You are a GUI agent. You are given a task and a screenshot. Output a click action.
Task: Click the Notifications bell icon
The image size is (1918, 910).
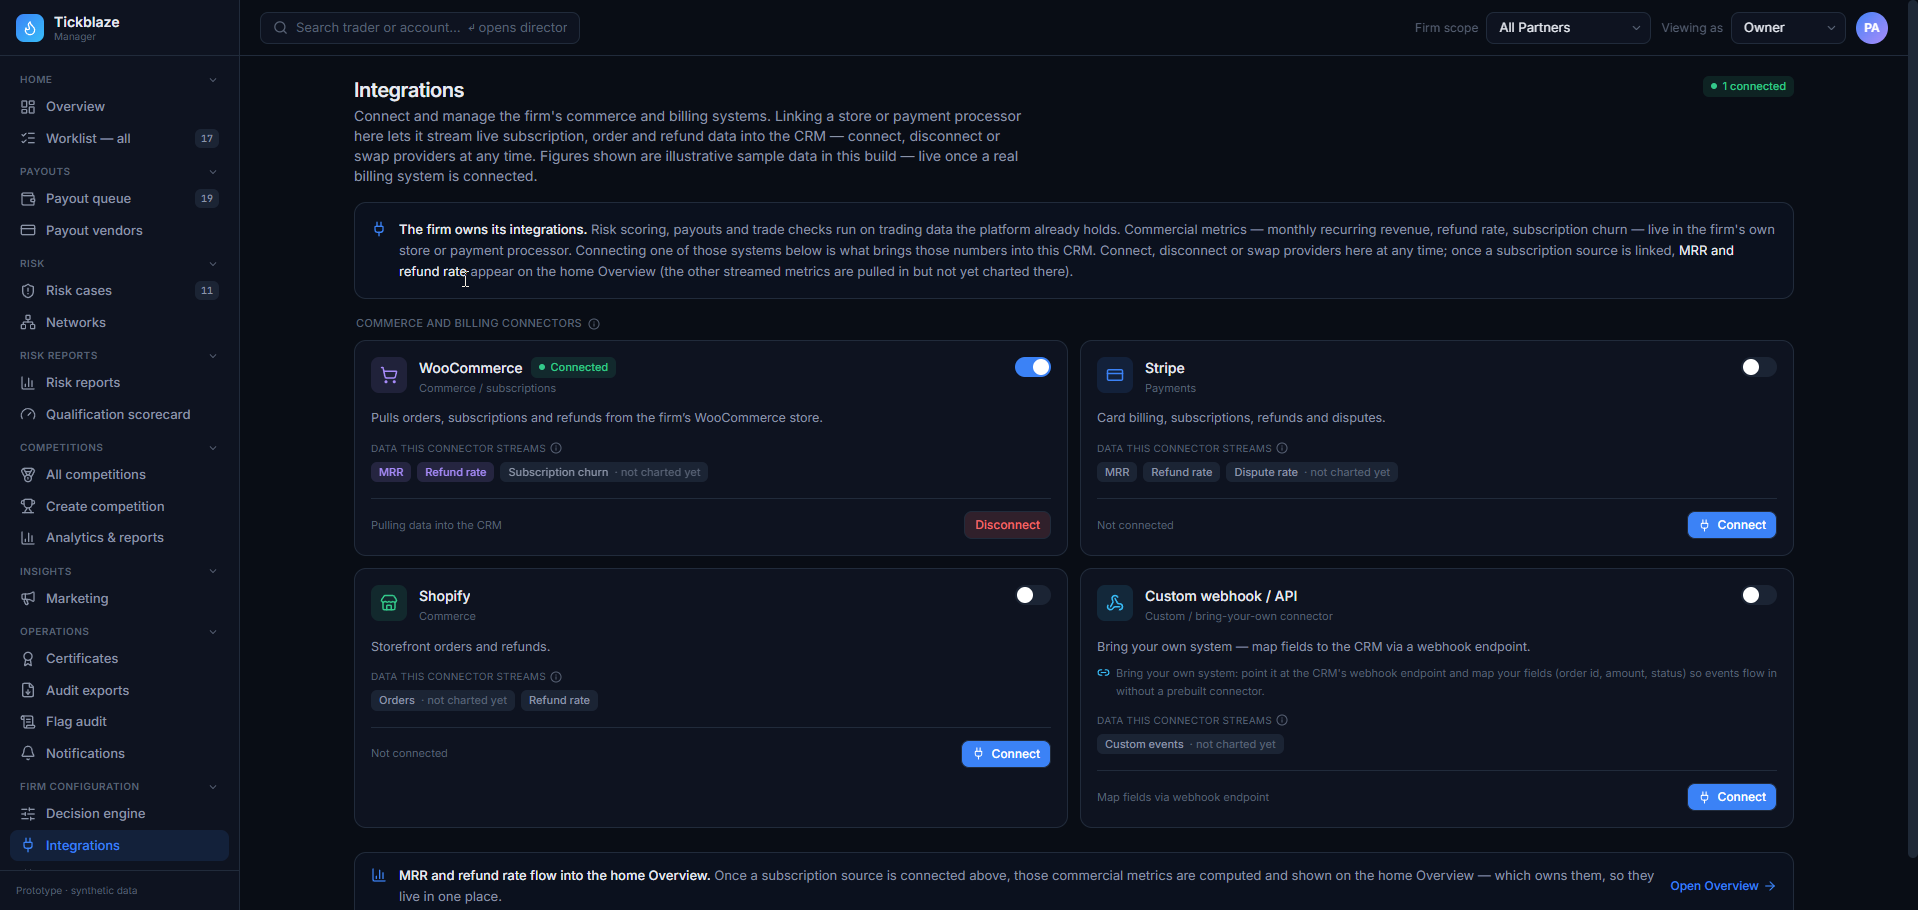tap(28, 754)
